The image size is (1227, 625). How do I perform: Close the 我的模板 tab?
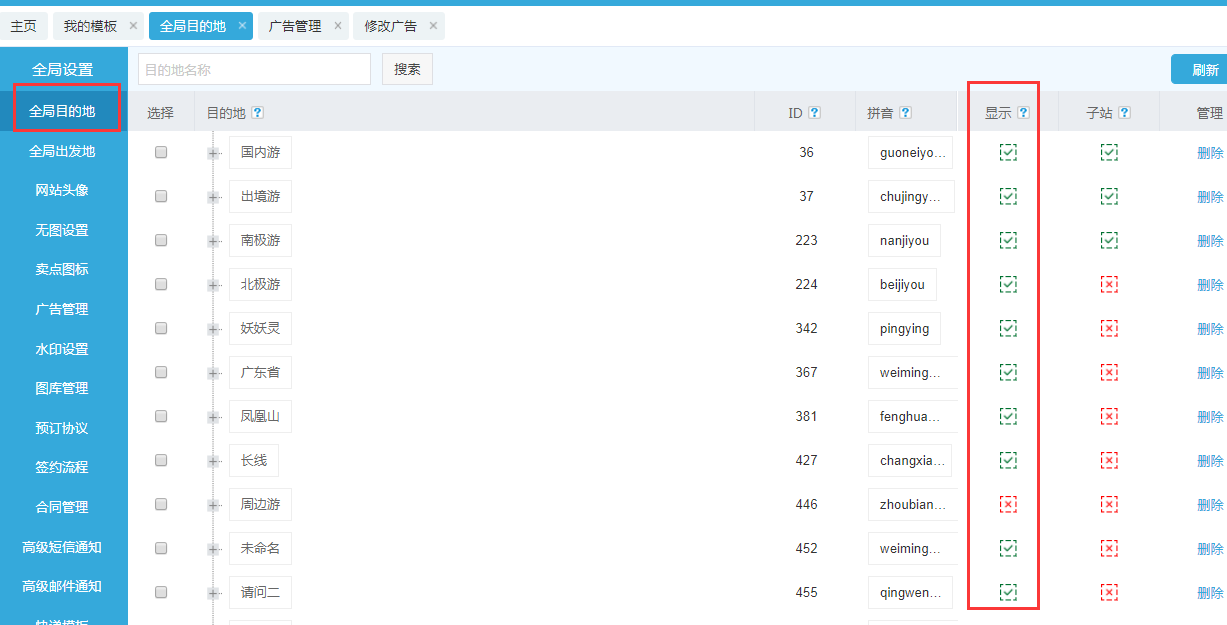[133, 26]
